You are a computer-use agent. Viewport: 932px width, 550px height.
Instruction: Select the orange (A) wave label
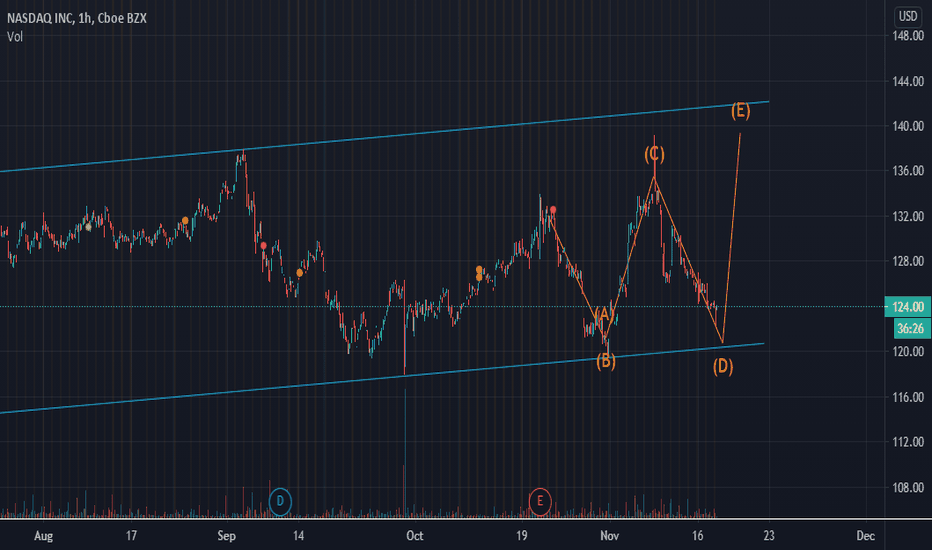coord(604,314)
